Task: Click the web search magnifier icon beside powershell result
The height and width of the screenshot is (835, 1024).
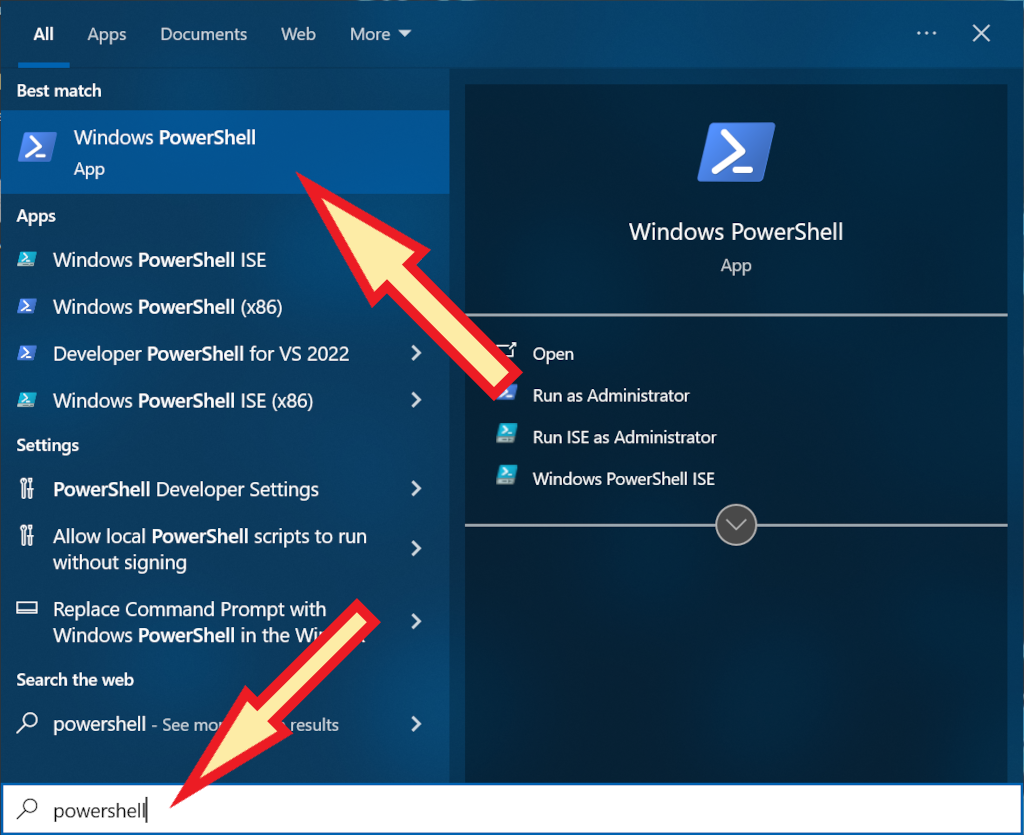Action: (27, 723)
